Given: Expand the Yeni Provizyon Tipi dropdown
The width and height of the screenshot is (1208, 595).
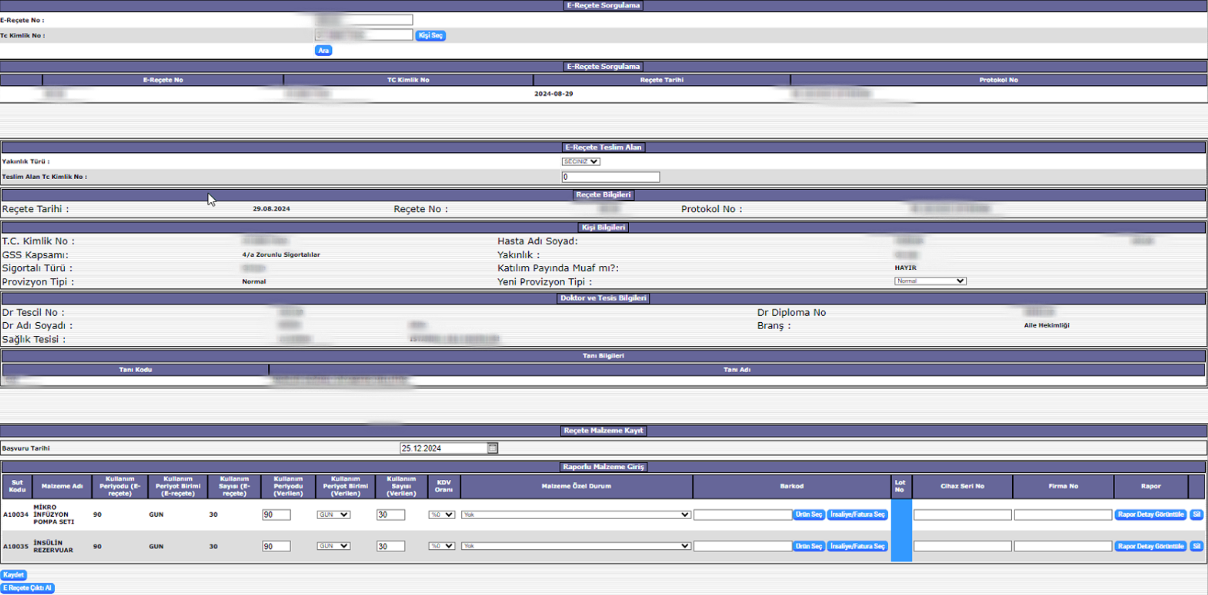Looking at the screenshot, I should [930, 281].
